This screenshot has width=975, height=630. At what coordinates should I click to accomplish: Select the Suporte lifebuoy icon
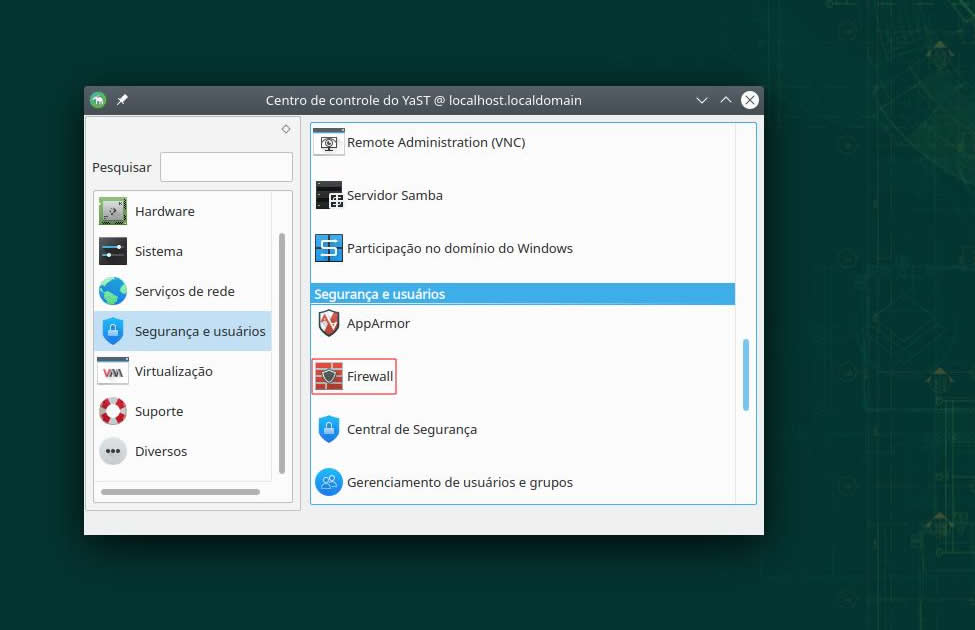pos(113,411)
